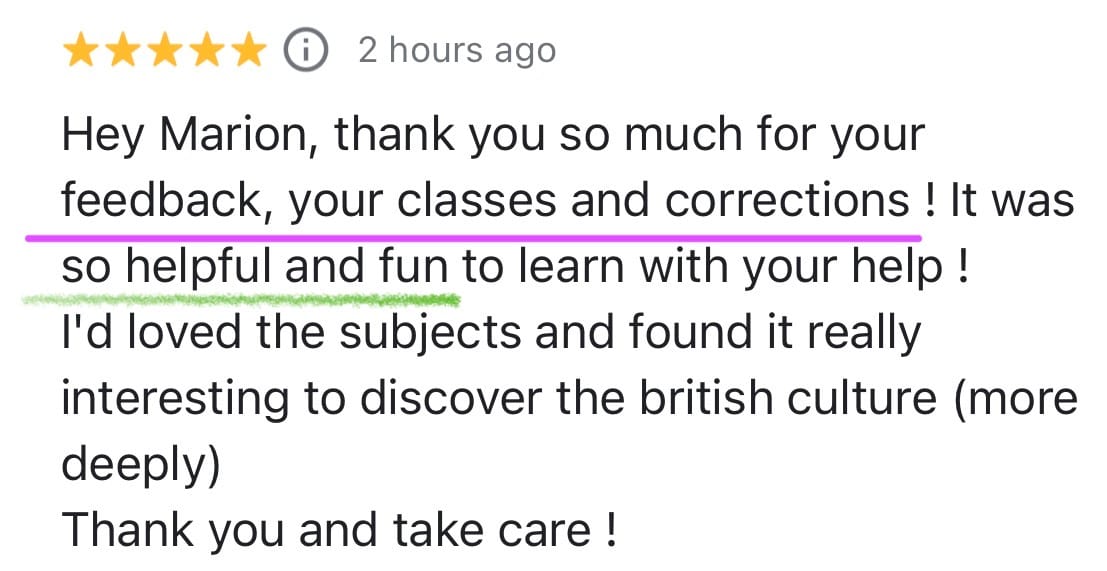
Task: Click the fifth yellow rating star
Action: pyautogui.click(x=248, y=50)
